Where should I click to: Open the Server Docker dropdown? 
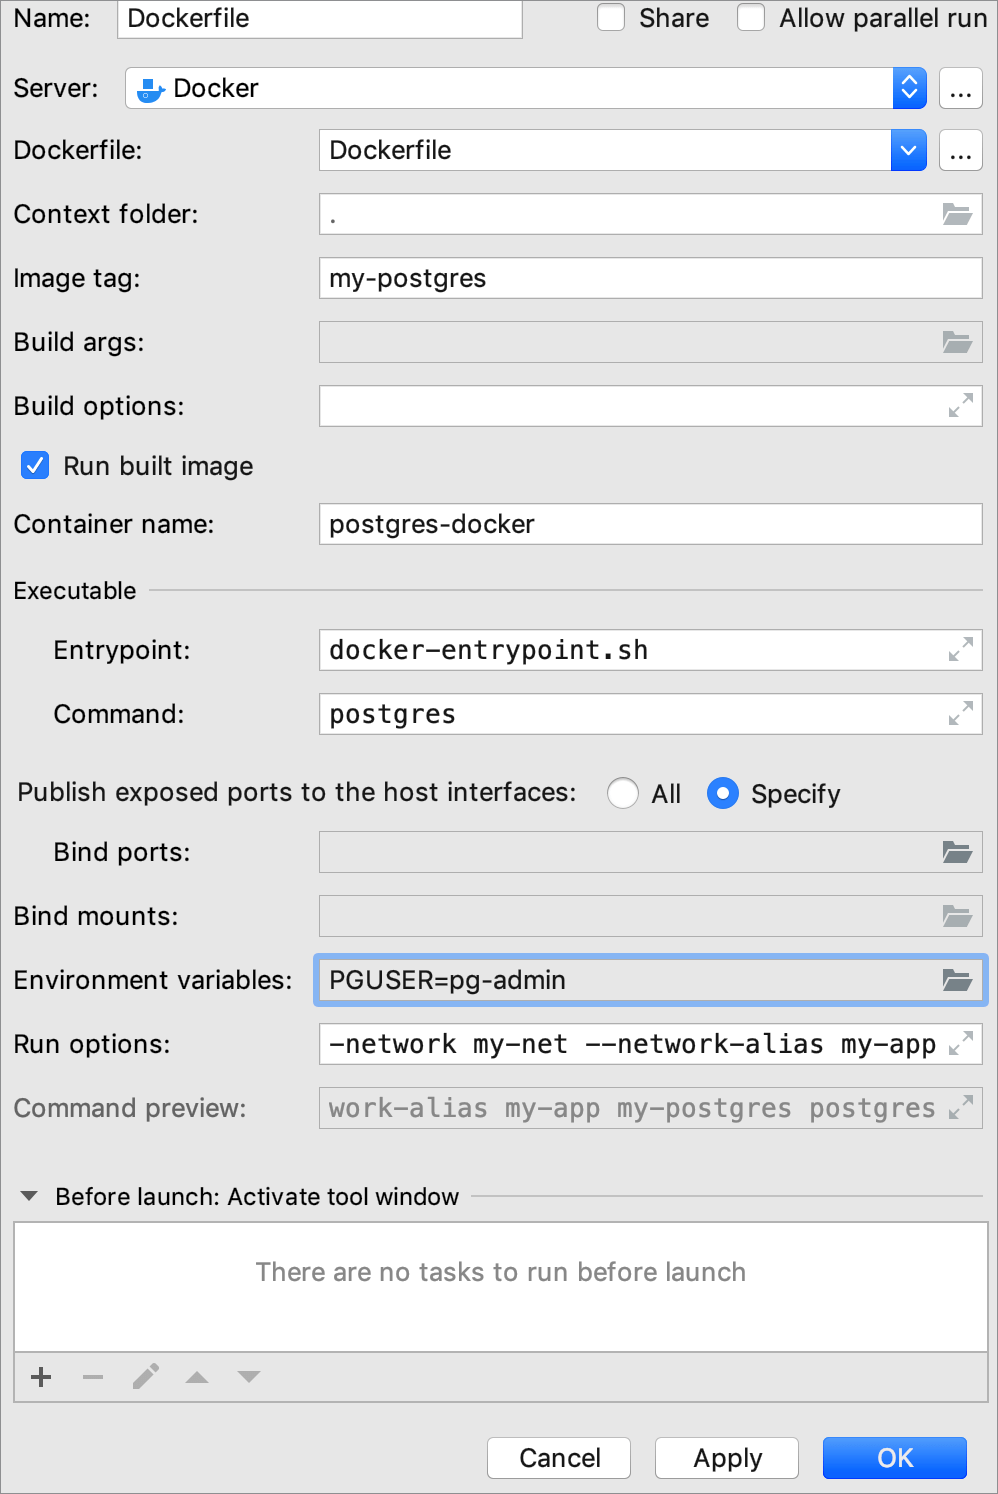[x=526, y=88]
